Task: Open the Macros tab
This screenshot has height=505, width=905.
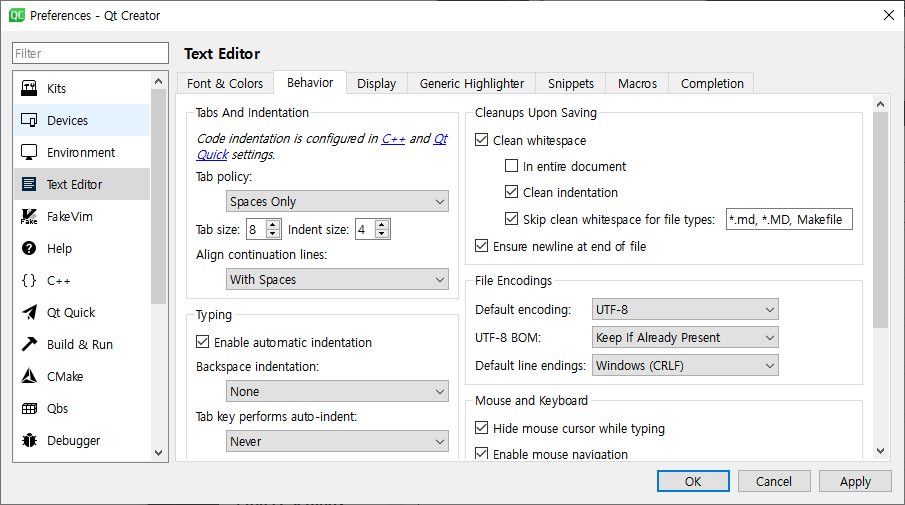Action: pyautogui.click(x=637, y=84)
